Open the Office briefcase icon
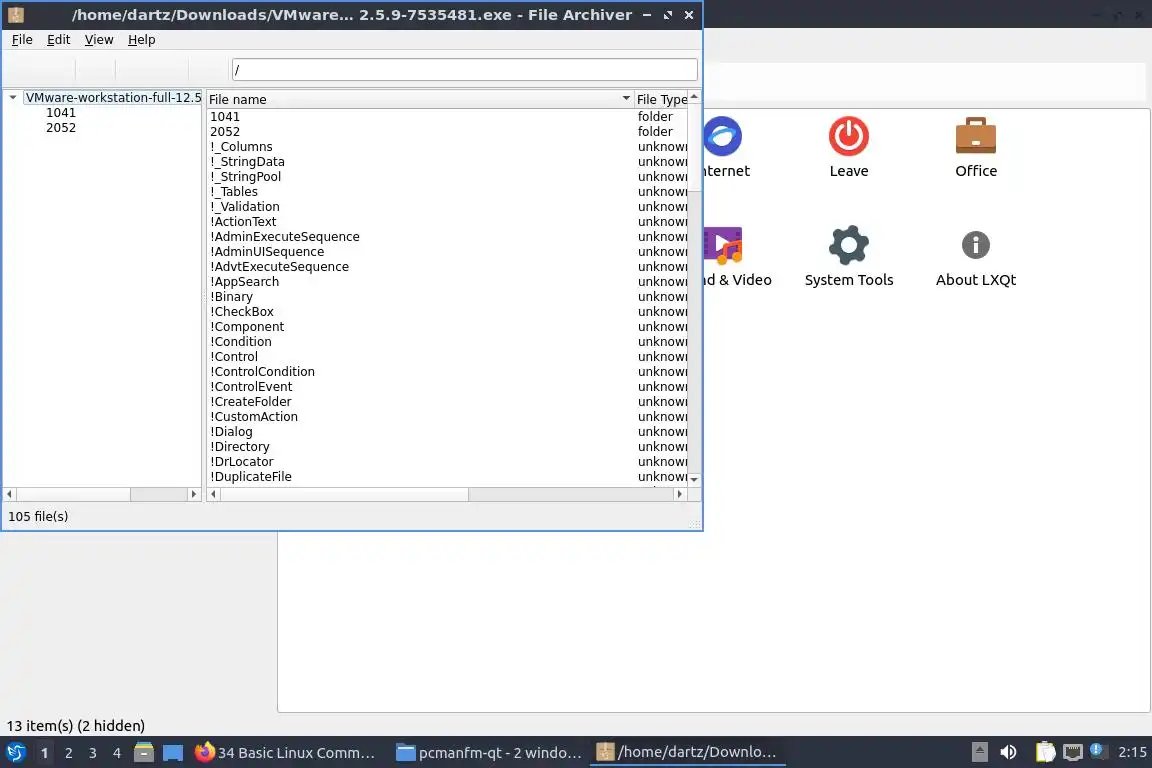The height and width of the screenshot is (768, 1152). (x=976, y=137)
